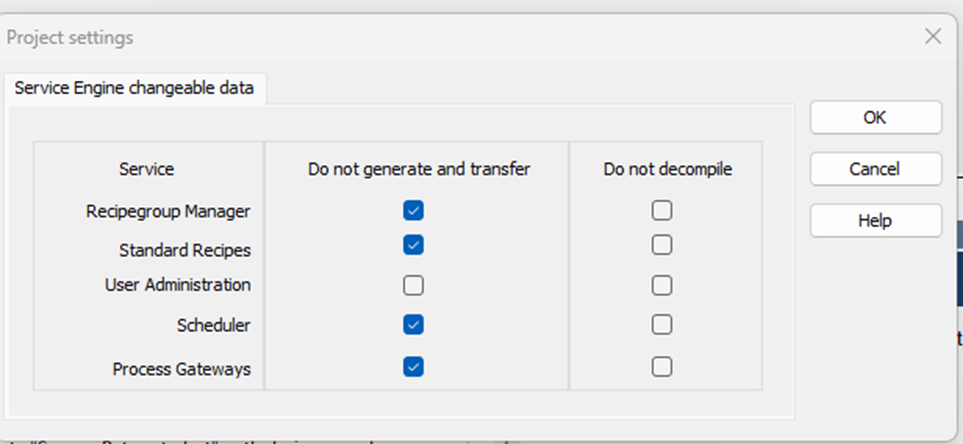Check User Administration do not decompile box
The image size is (963, 444).
tap(661, 286)
